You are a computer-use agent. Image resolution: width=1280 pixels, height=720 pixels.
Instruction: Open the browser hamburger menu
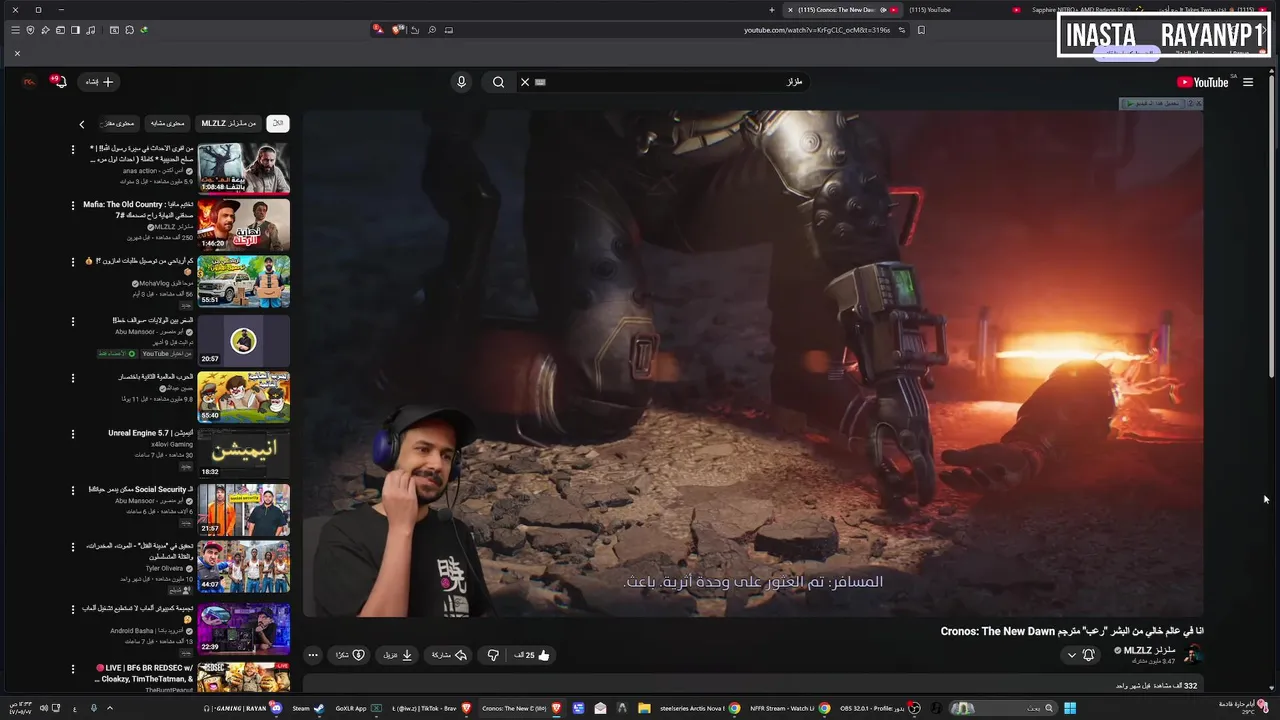(15, 30)
